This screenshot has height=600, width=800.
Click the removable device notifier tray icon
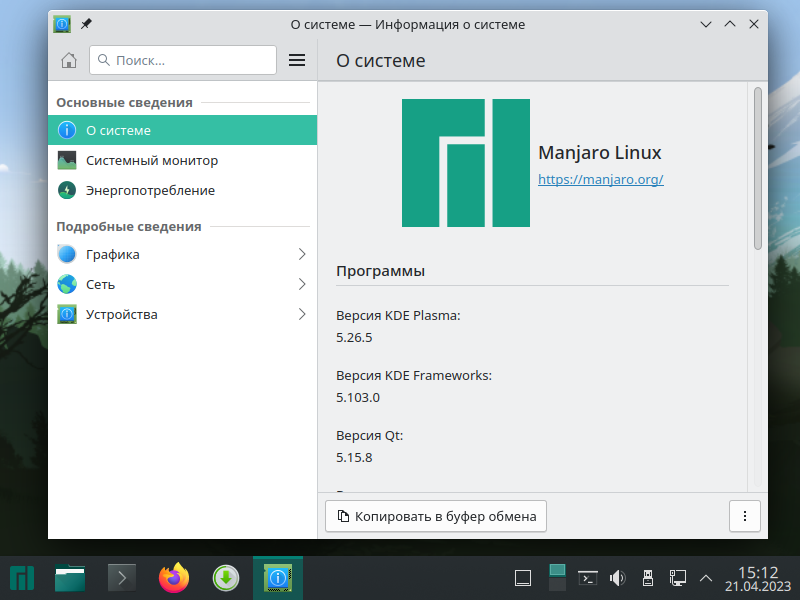point(648,577)
